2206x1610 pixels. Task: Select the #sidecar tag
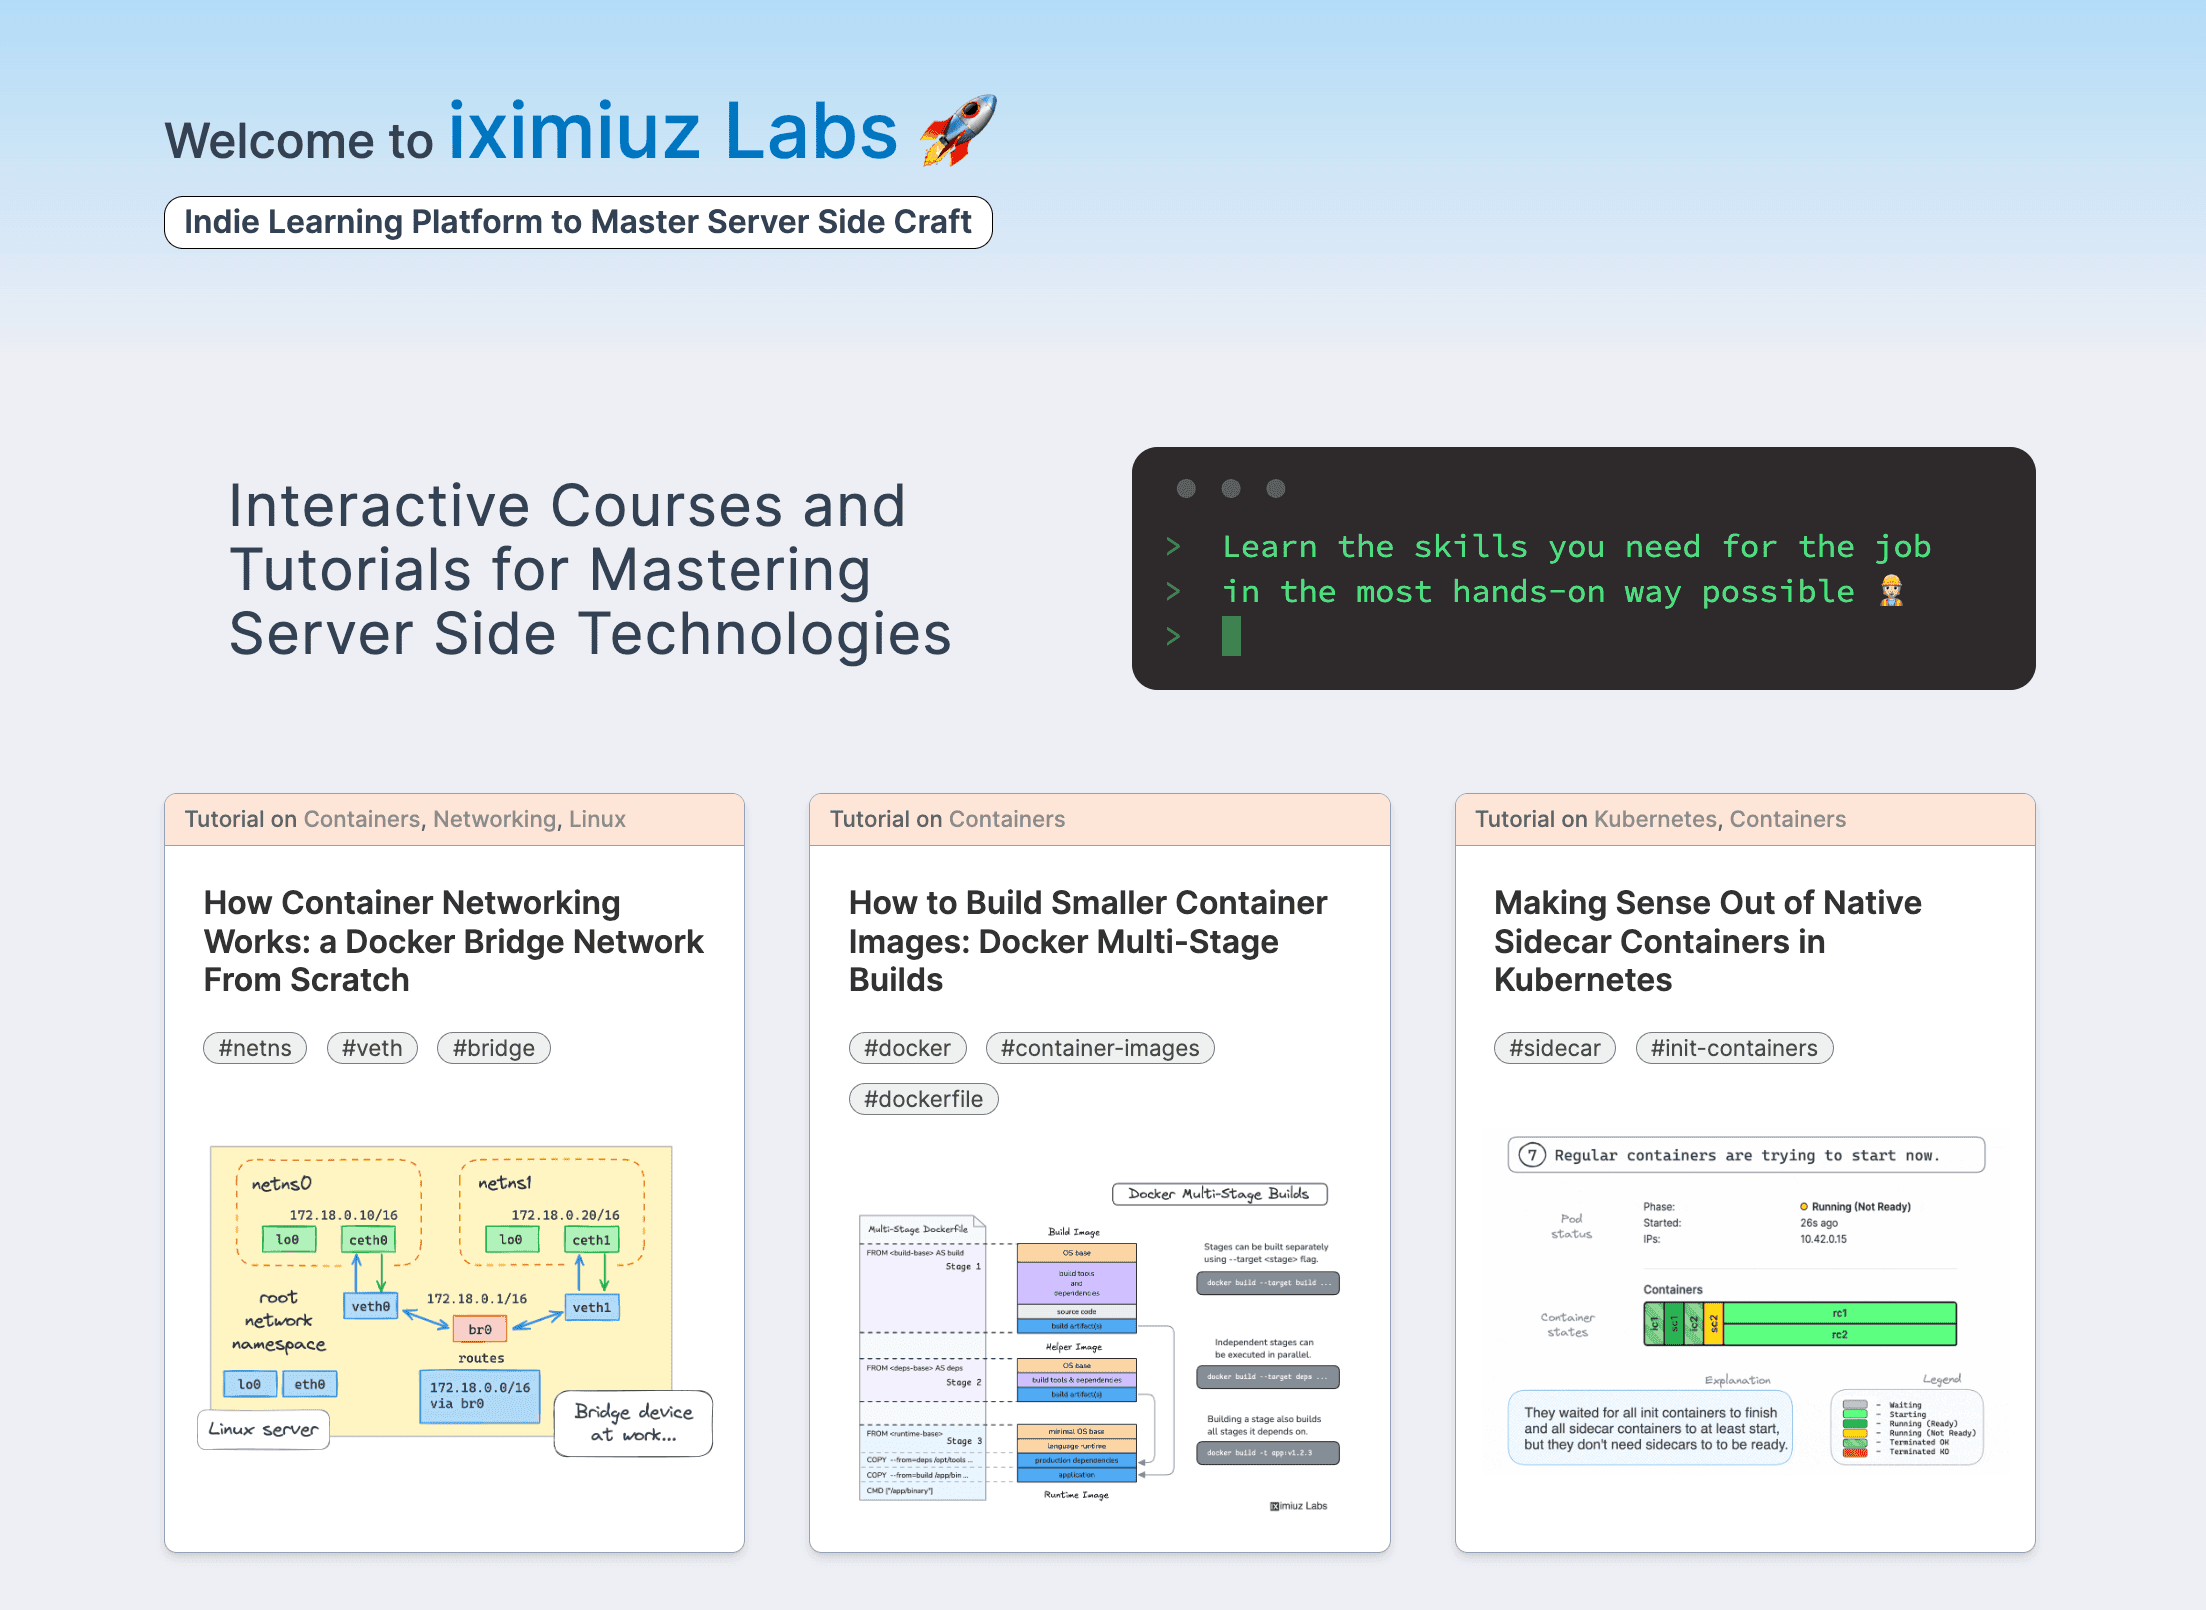click(x=1553, y=1048)
